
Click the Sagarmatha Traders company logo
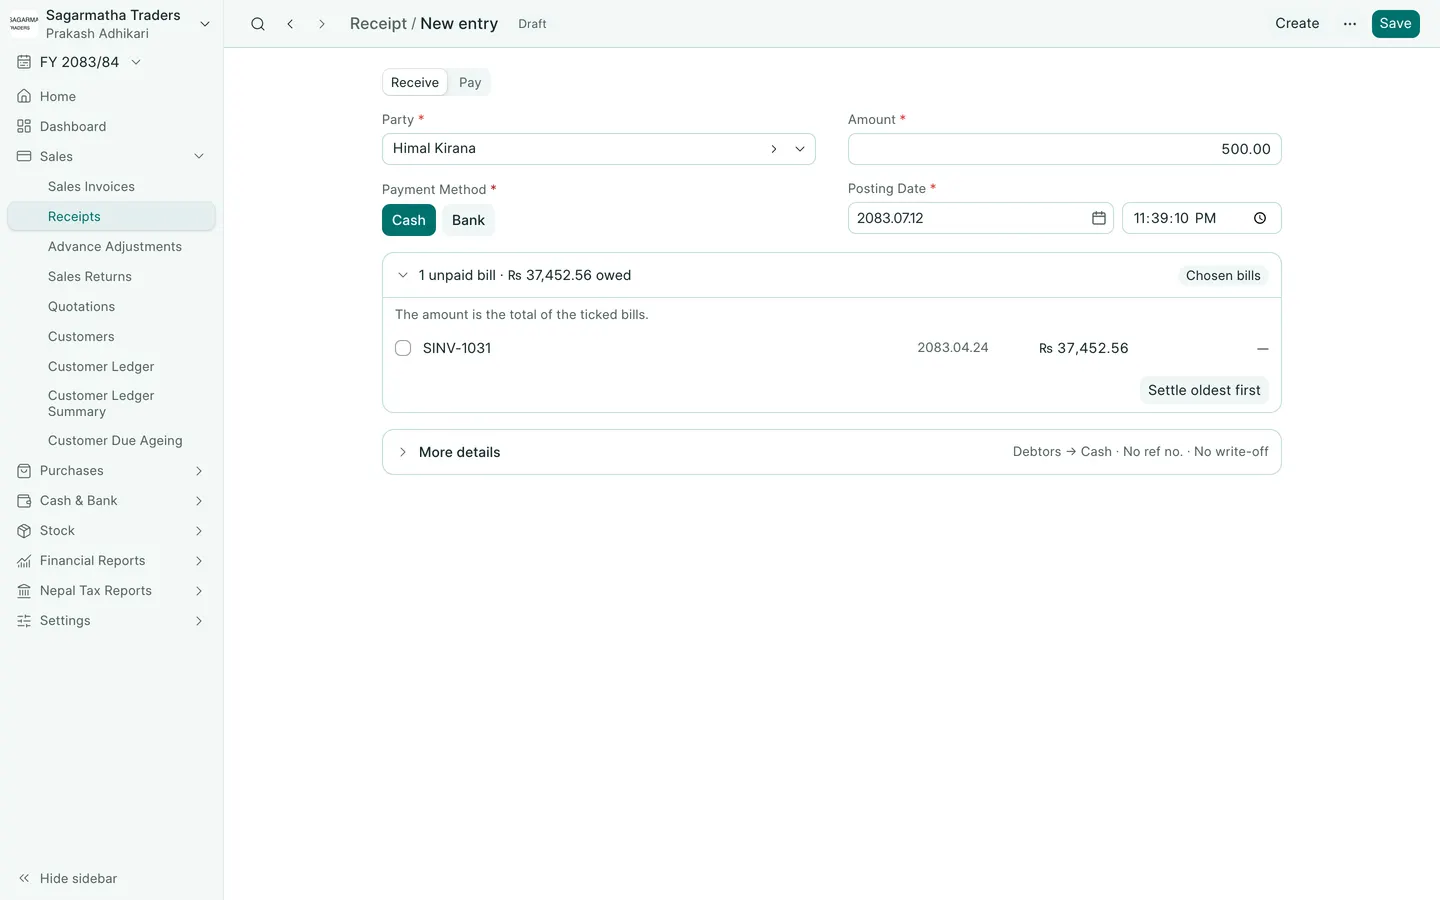(x=24, y=24)
